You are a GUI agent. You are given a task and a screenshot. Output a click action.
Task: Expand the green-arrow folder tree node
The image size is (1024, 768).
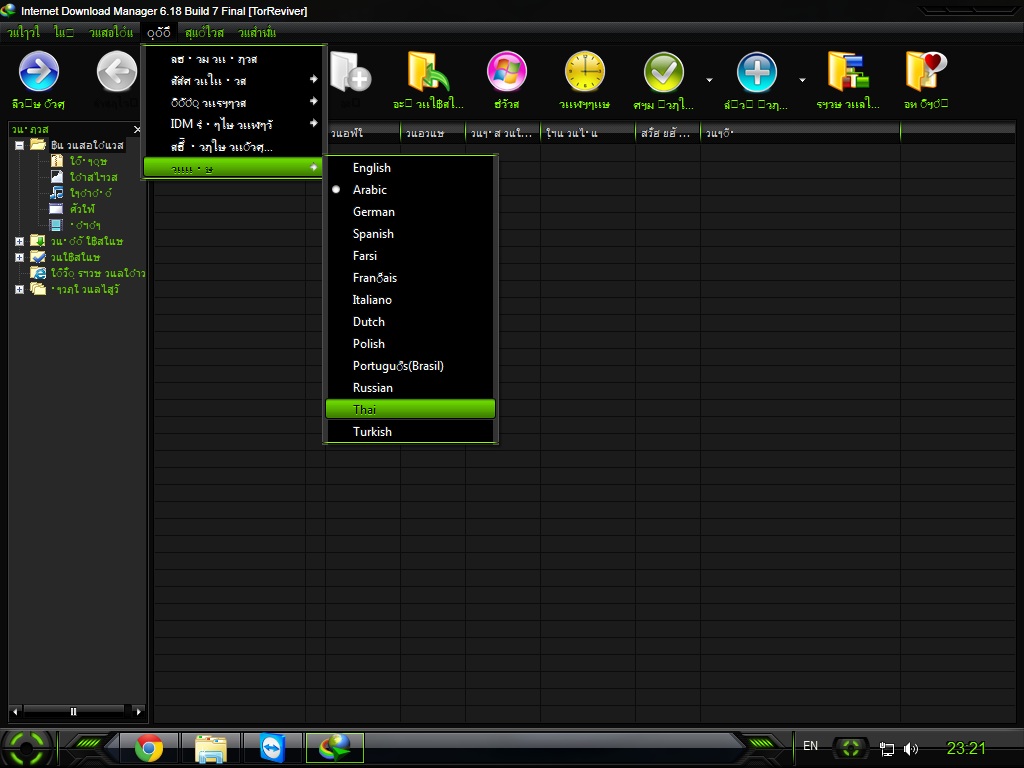[x=20, y=241]
